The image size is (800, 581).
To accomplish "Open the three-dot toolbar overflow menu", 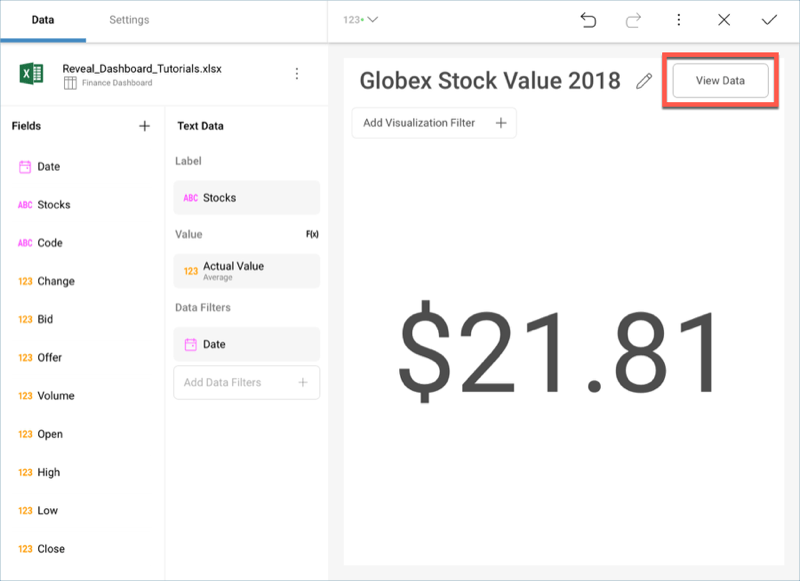I will pyautogui.click(x=679, y=20).
